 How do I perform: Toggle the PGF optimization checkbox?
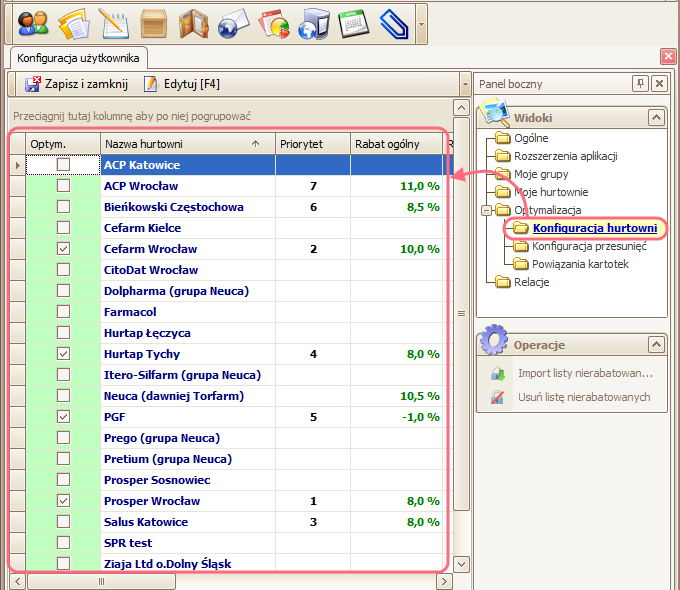64,417
